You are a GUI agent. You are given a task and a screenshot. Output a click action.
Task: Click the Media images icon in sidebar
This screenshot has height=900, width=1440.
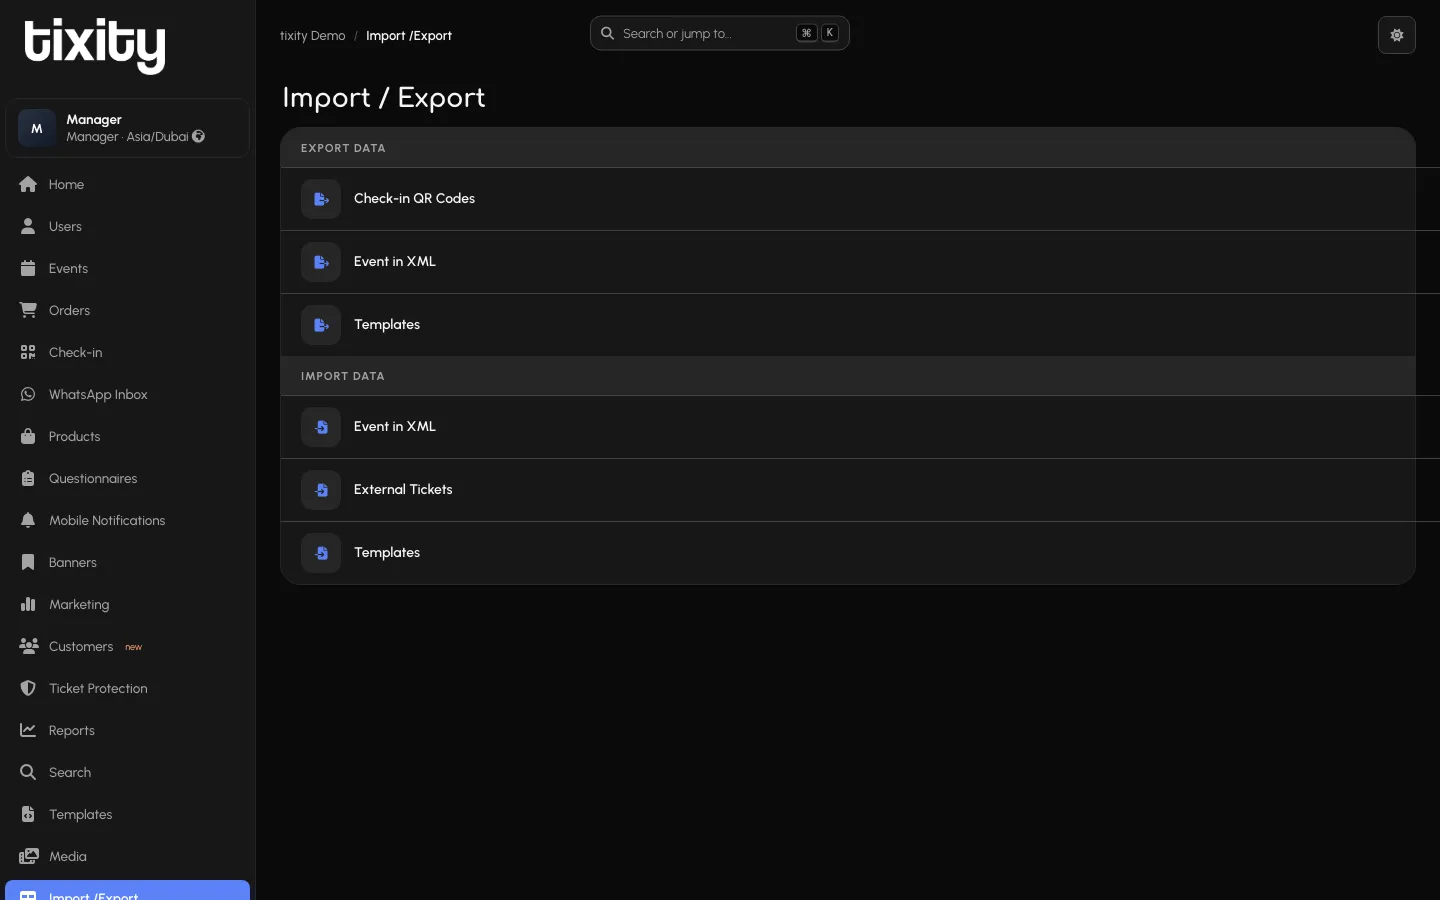(x=28, y=857)
